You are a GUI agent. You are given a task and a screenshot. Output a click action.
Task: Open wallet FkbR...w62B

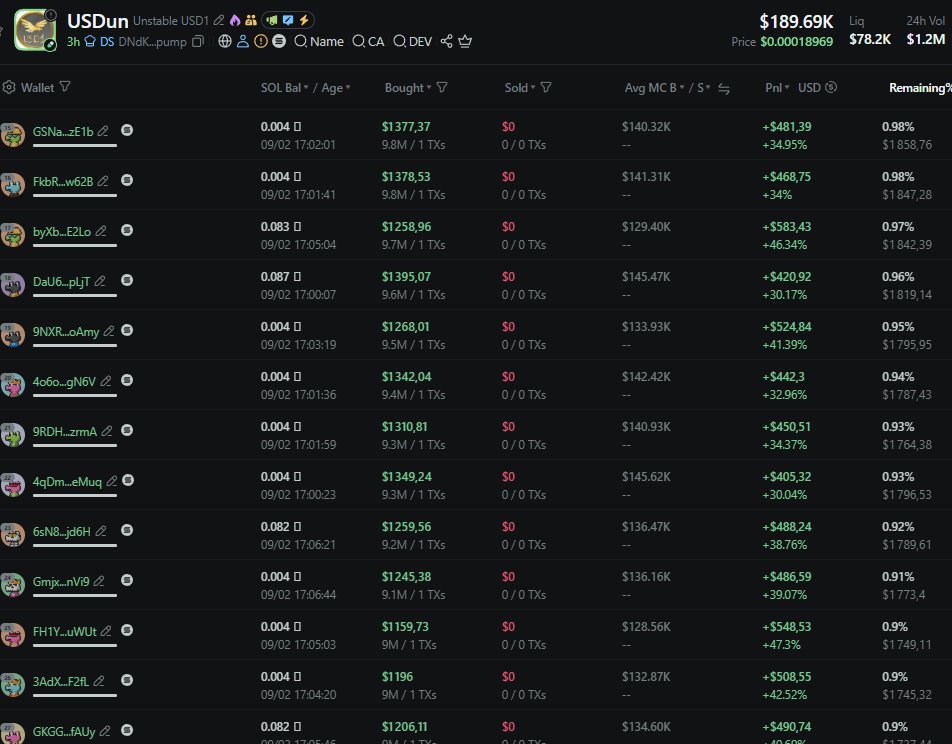point(63,181)
